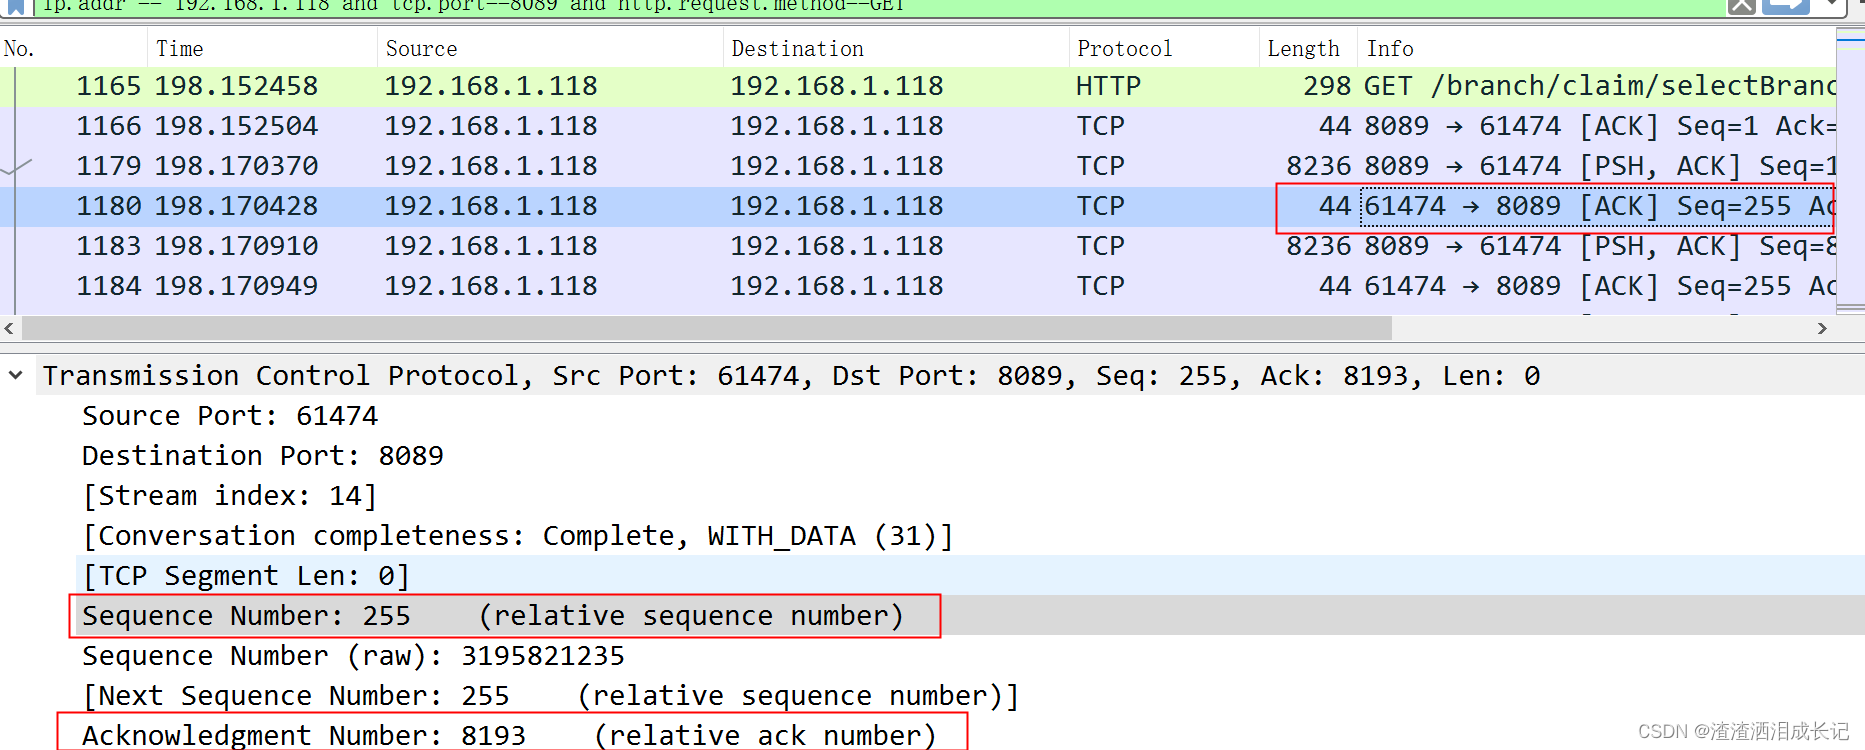Select the Conversation completeness line
This screenshot has width=1865, height=750.
[x=518, y=536]
